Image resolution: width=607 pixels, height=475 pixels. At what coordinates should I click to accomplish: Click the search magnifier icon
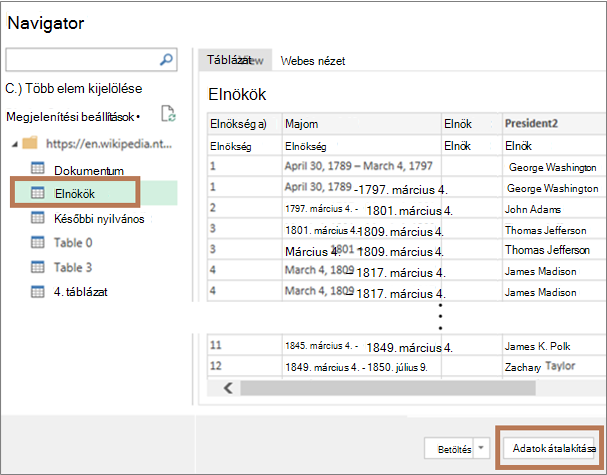coord(166,60)
